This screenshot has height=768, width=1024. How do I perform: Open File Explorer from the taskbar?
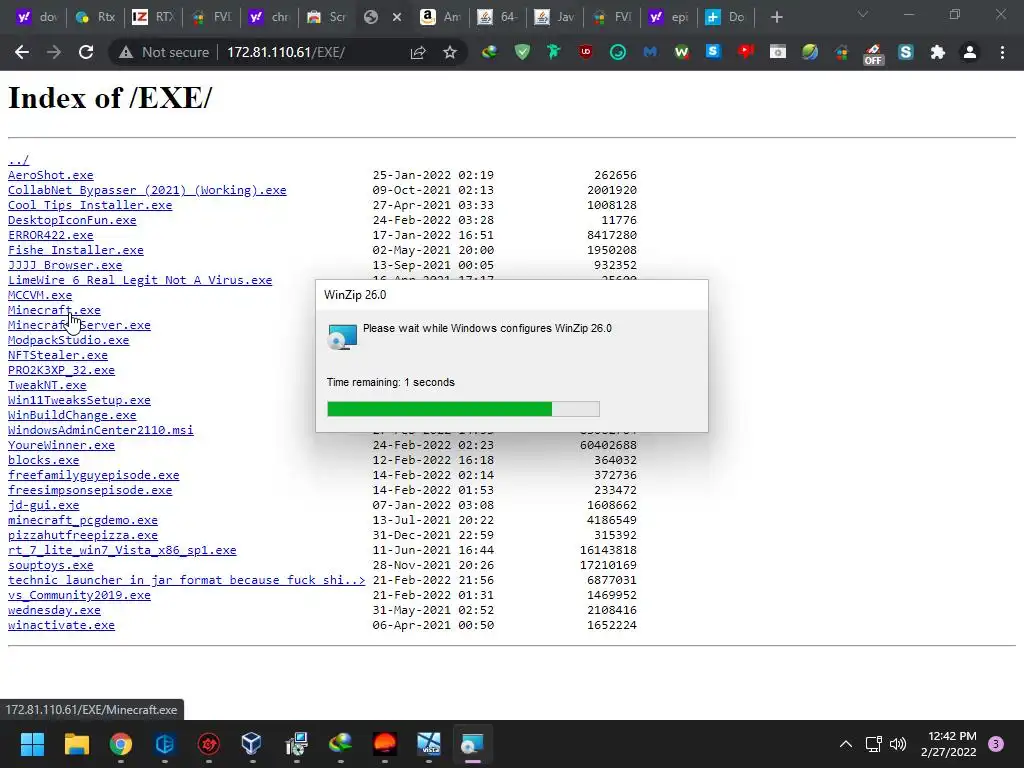tap(76, 743)
